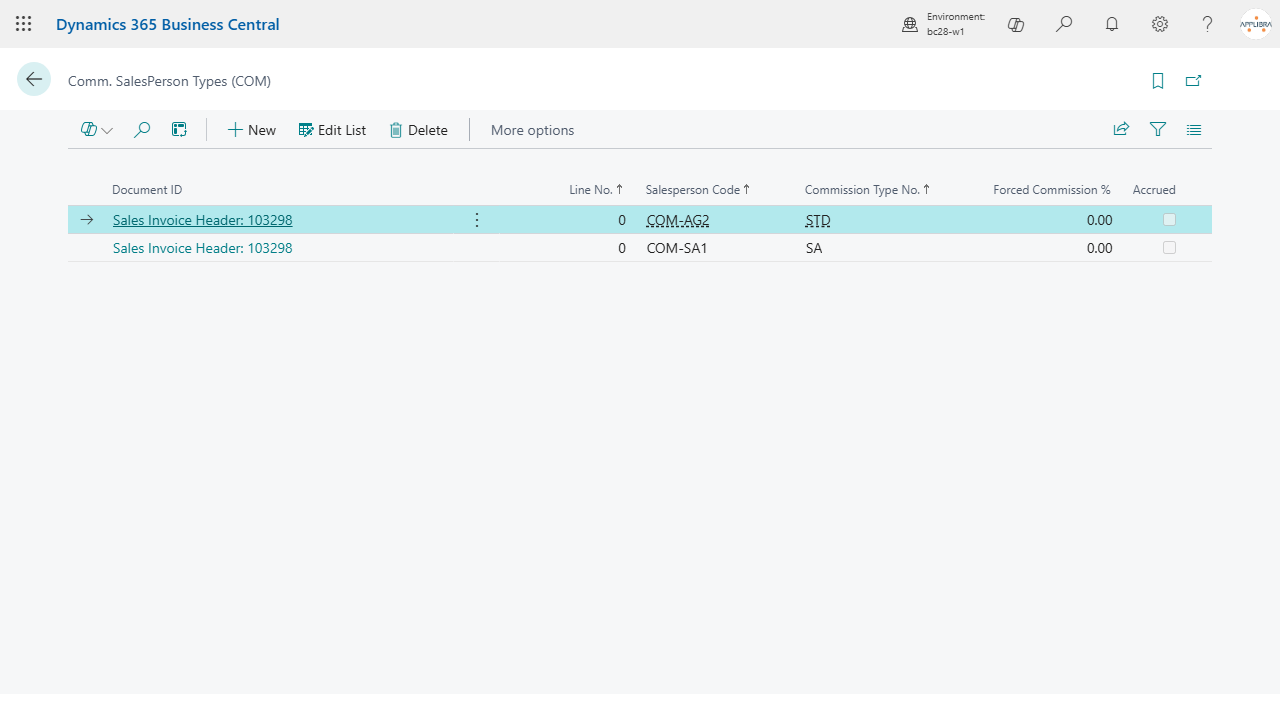Show more options for COM-AG2 row
Screen dimensions: 1280x720
tap(477, 220)
